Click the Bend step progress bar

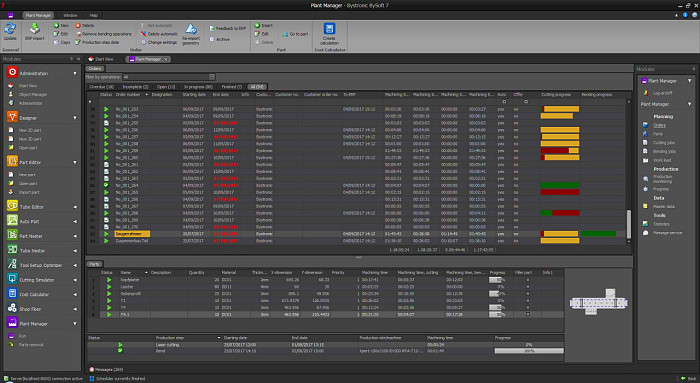[529, 351]
